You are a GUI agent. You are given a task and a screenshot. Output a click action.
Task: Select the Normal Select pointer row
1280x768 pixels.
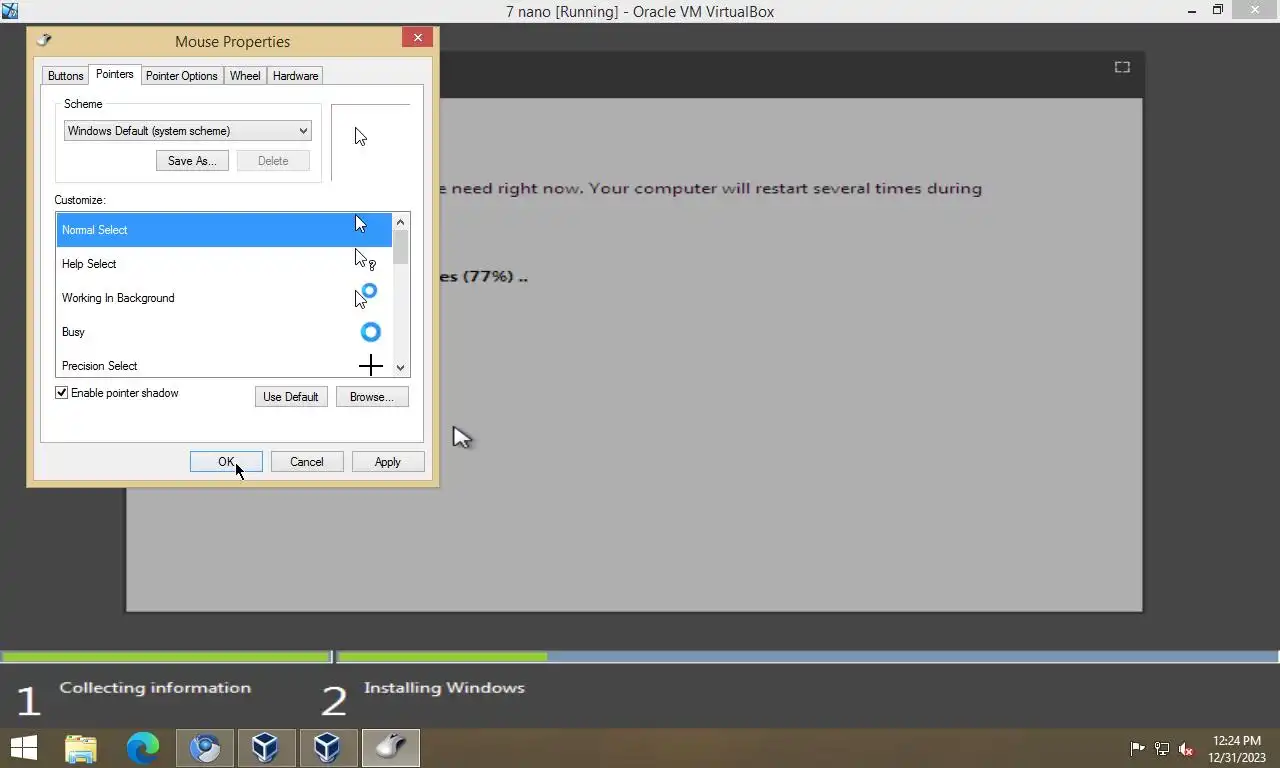(224, 230)
